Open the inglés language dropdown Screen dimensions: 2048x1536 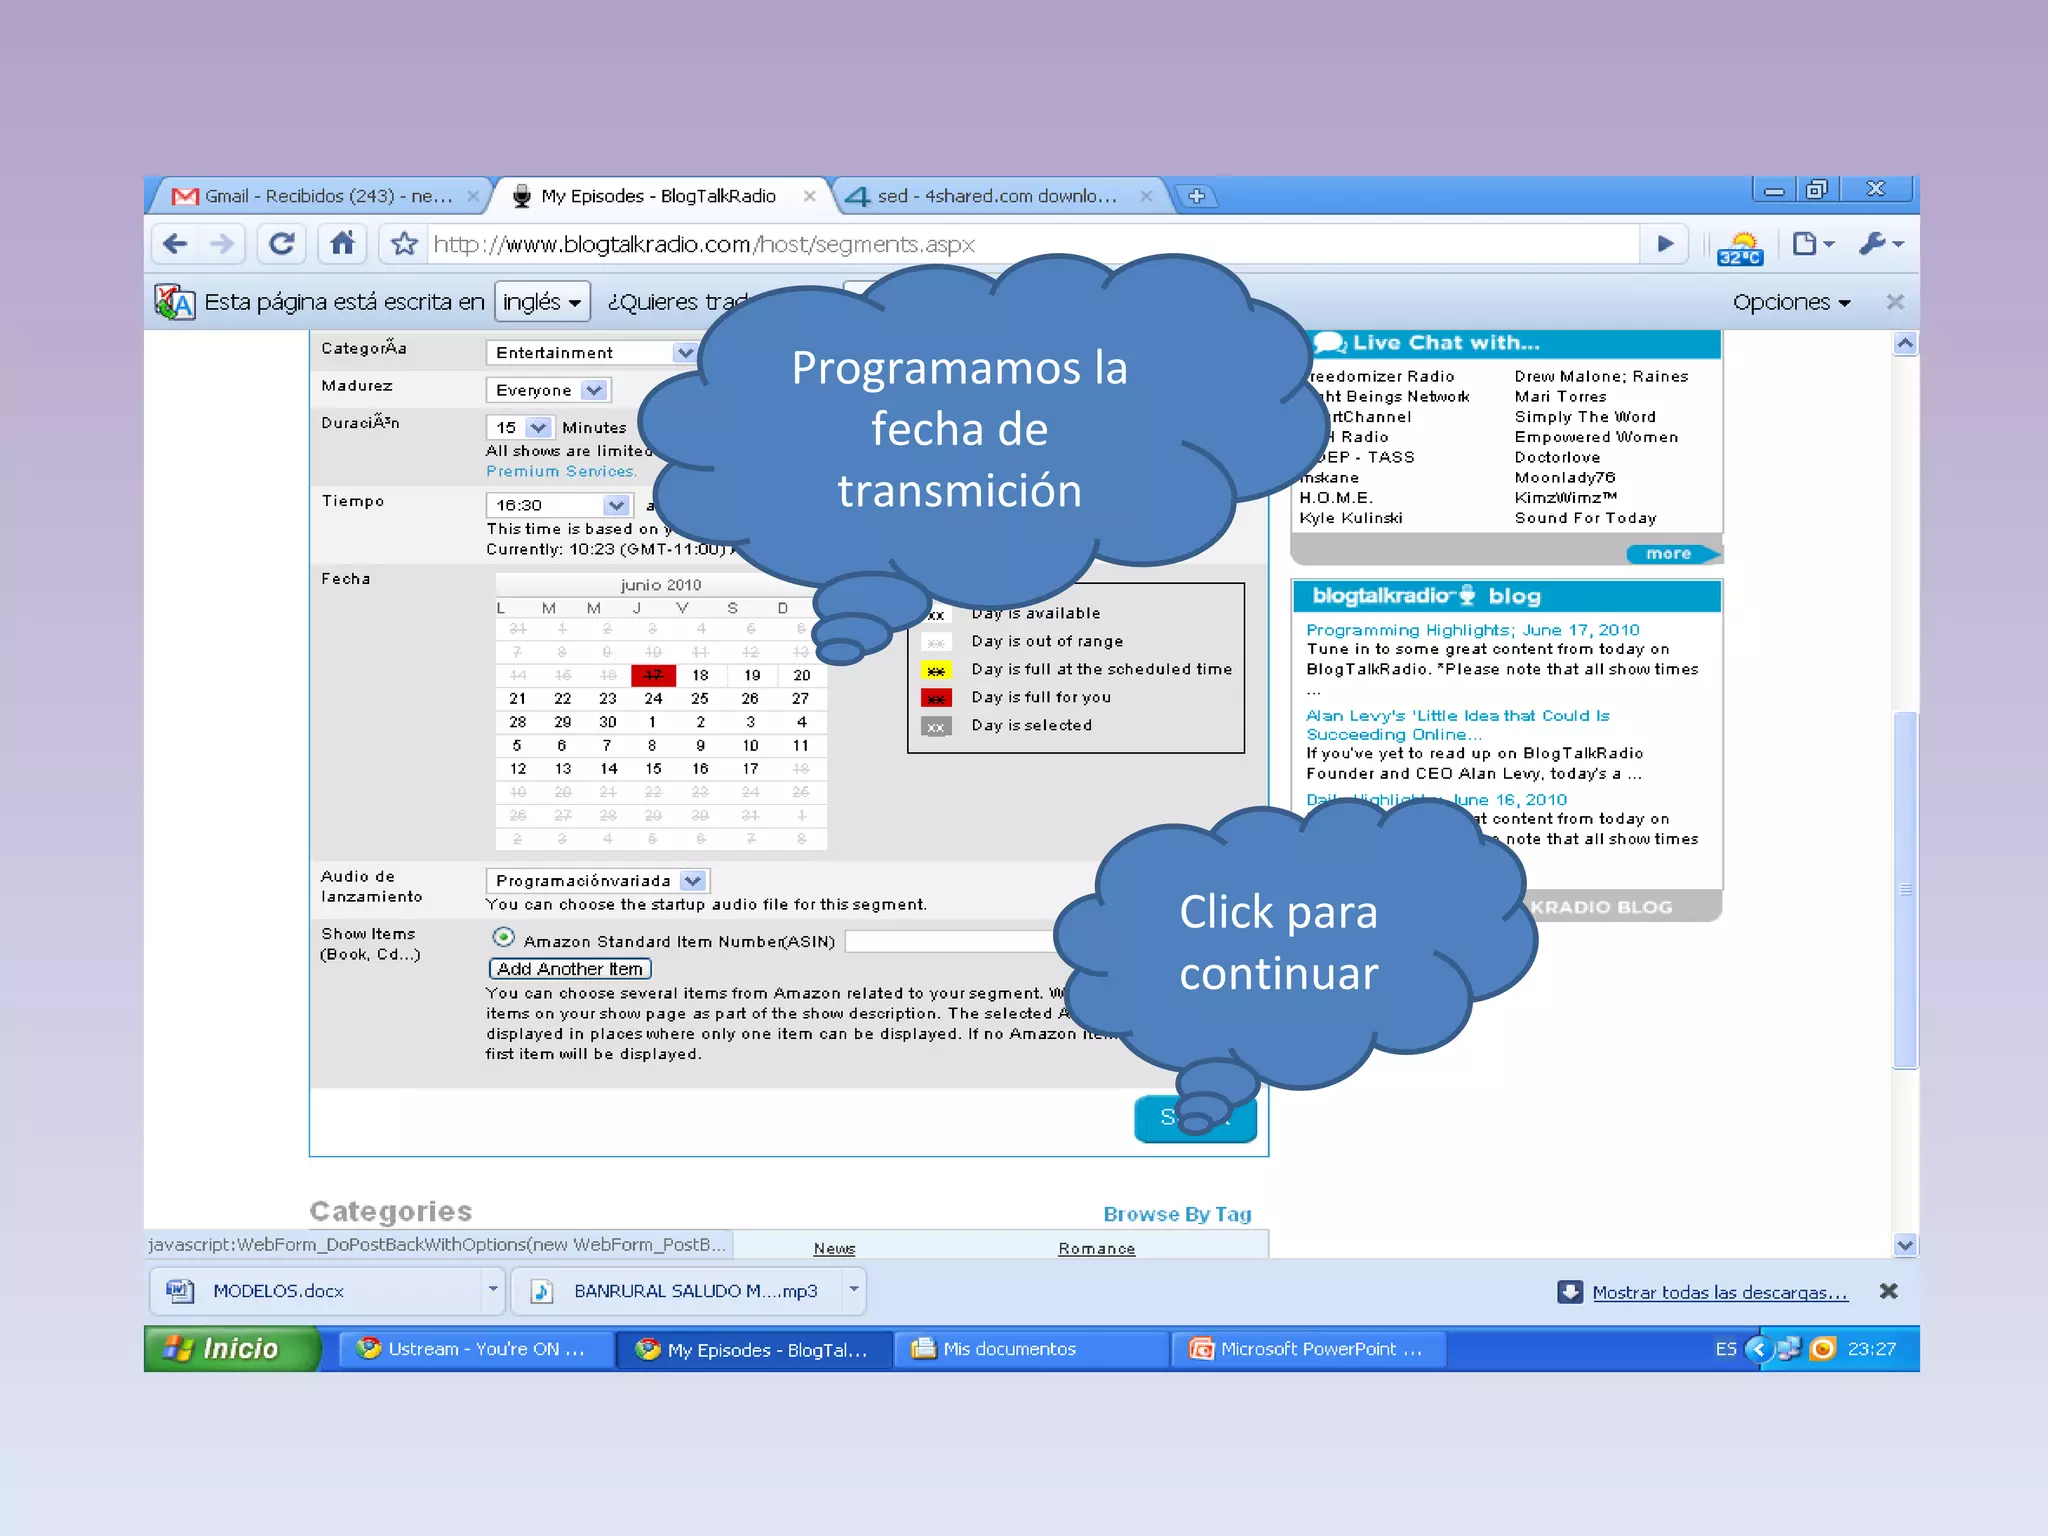click(542, 302)
